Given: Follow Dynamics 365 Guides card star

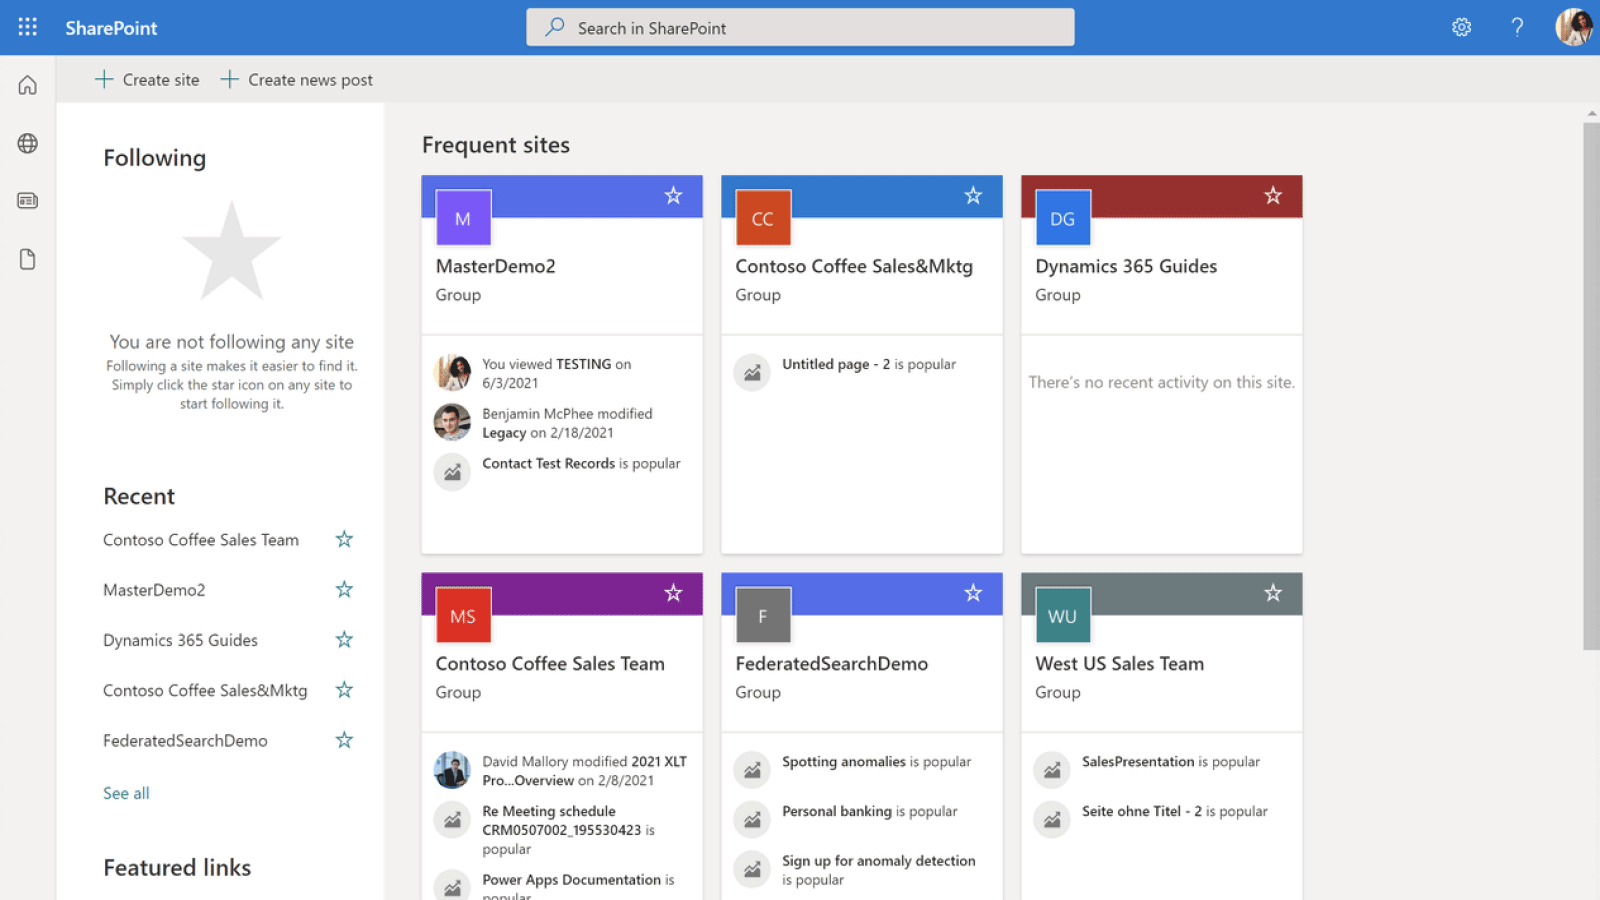Looking at the screenshot, I should point(1273,196).
